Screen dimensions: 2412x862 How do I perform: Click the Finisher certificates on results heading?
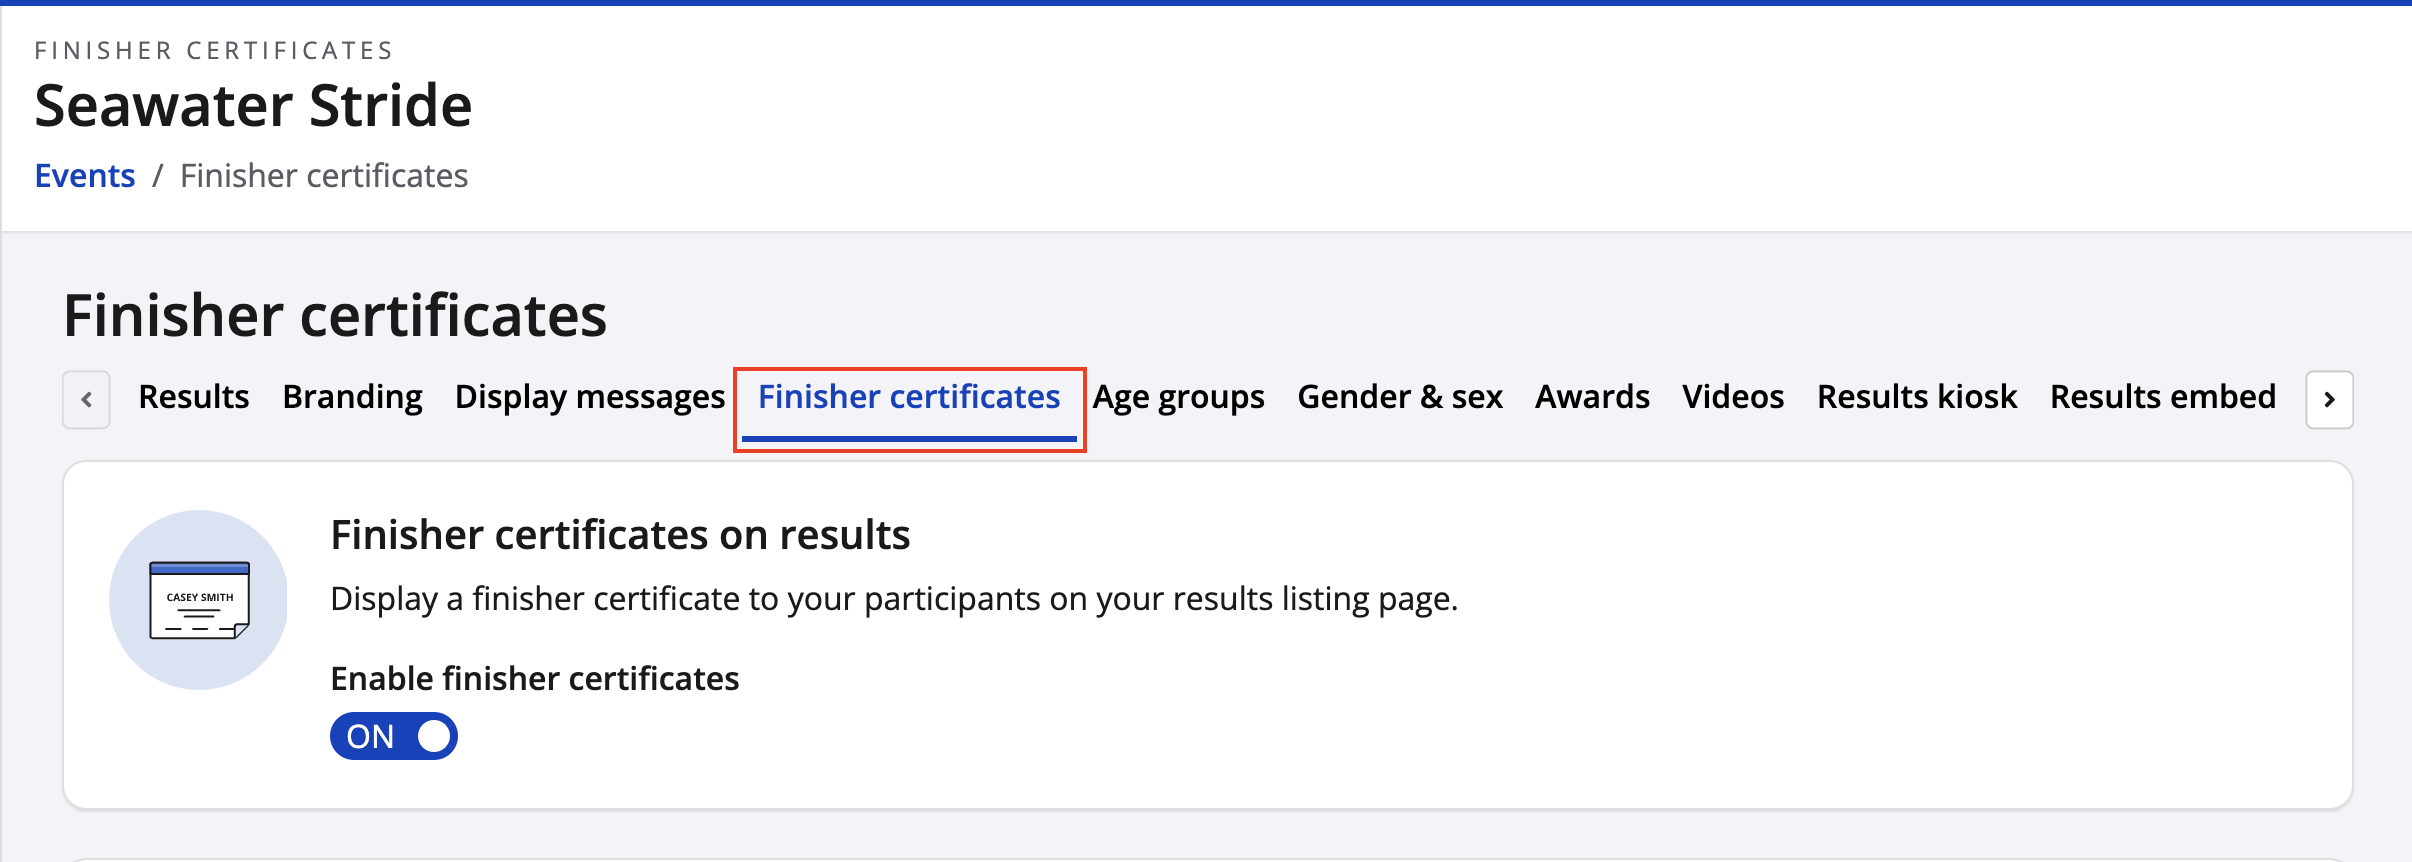coord(620,535)
